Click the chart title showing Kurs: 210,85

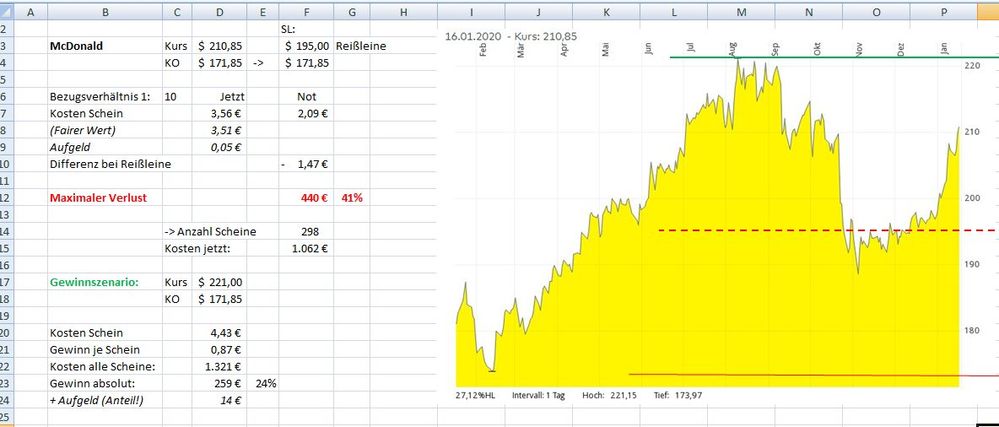(532, 35)
